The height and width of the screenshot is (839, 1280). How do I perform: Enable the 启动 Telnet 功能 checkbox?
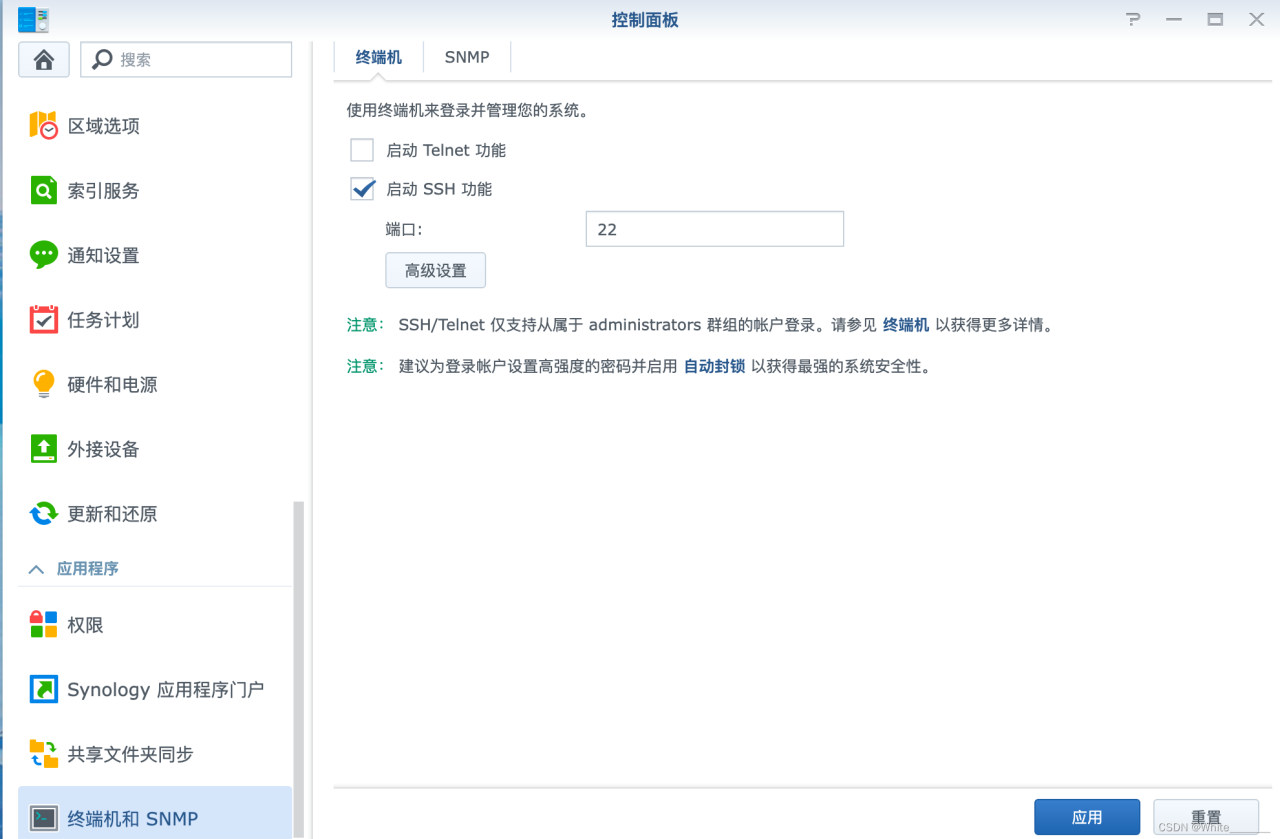(362, 151)
